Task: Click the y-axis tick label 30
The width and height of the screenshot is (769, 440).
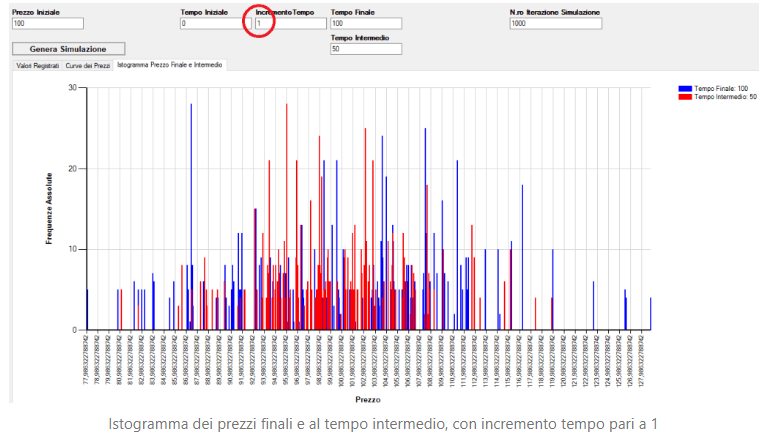Action: click(x=72, y=87)
